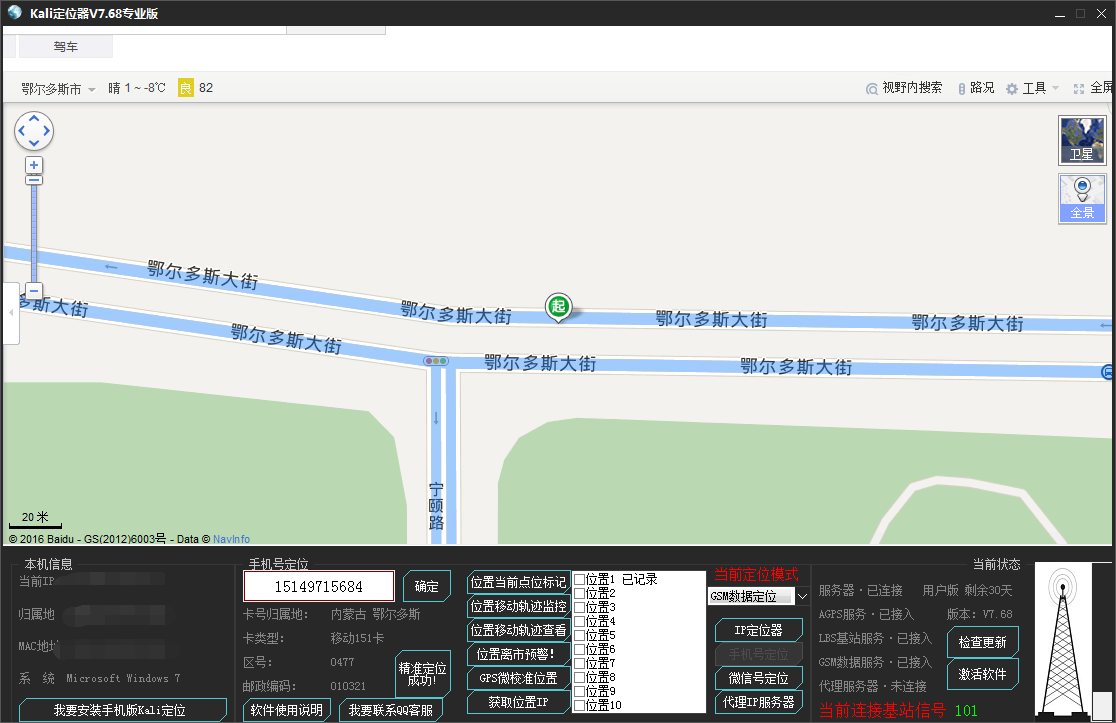Zoom in the map with the plus button

click(33, 165)
